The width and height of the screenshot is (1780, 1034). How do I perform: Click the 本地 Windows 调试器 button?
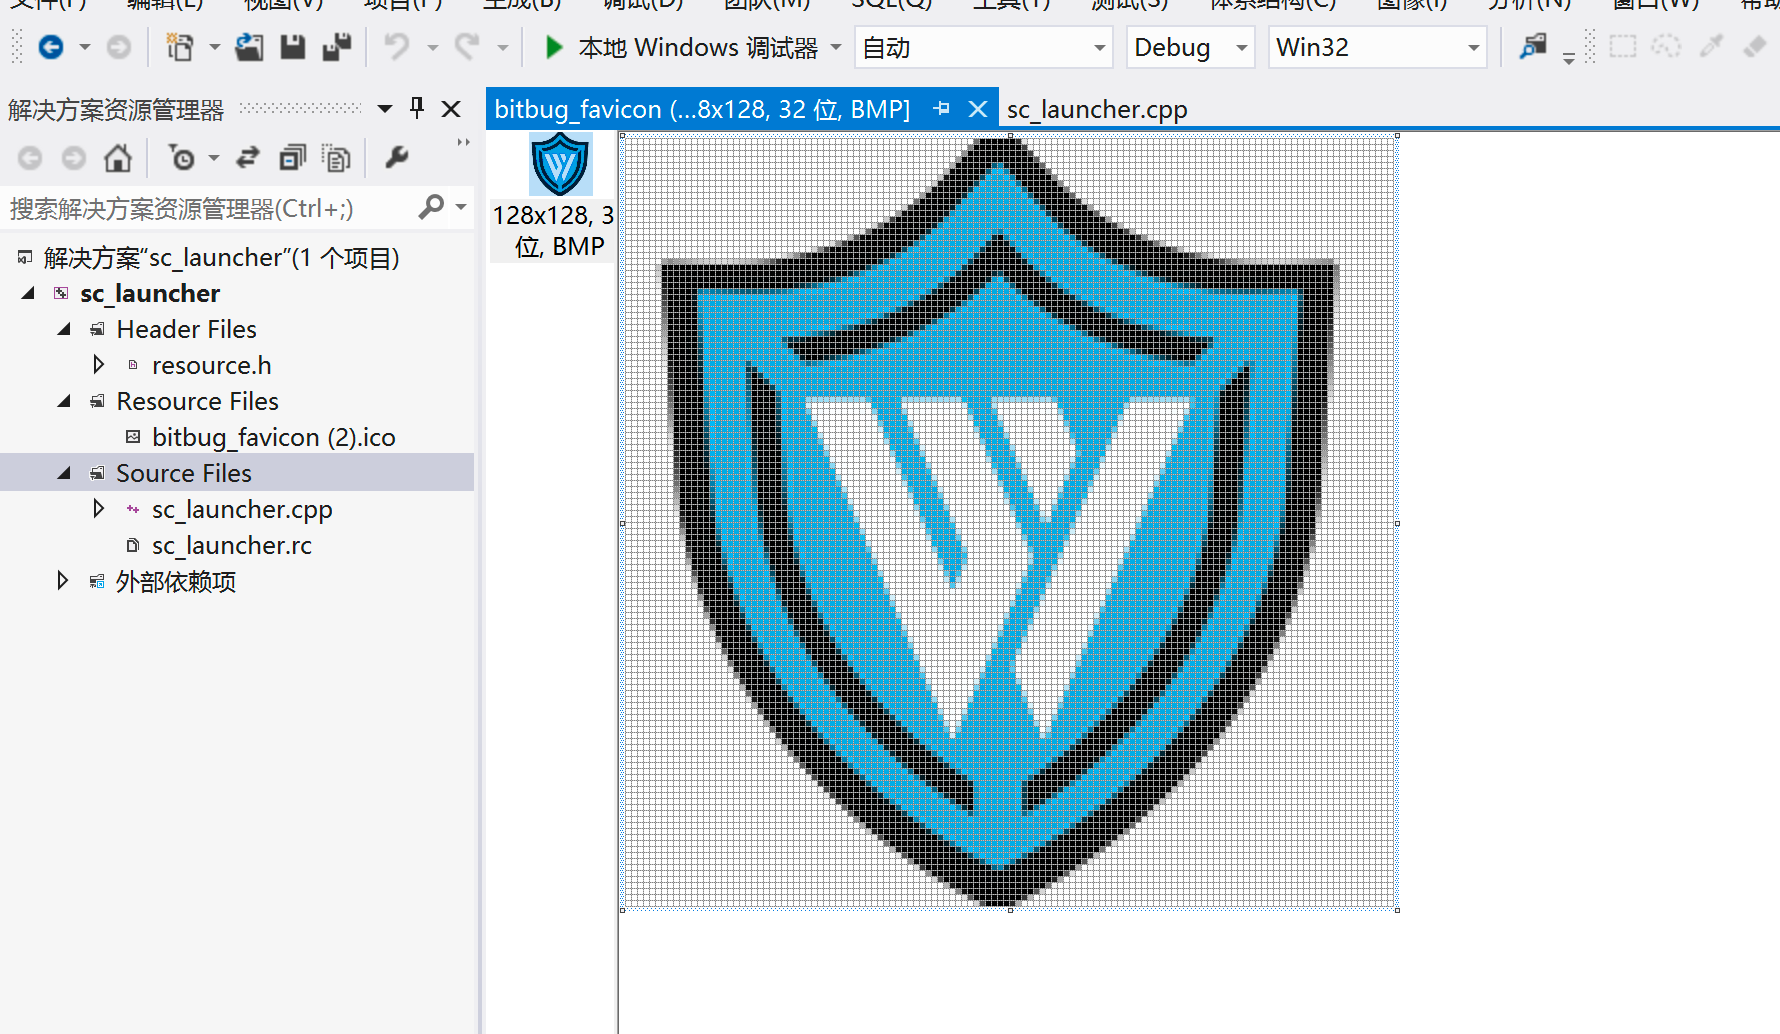697,47
